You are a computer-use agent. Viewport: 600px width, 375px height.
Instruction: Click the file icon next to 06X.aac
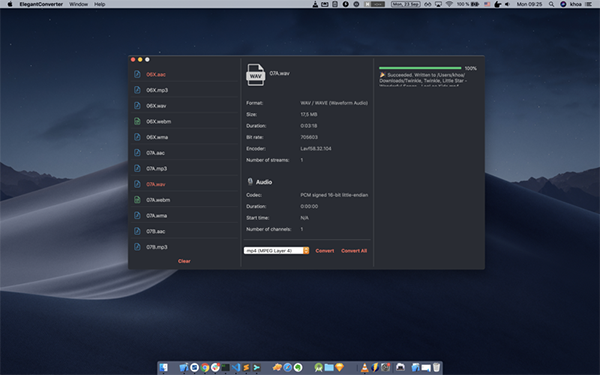tap(137, 74)
